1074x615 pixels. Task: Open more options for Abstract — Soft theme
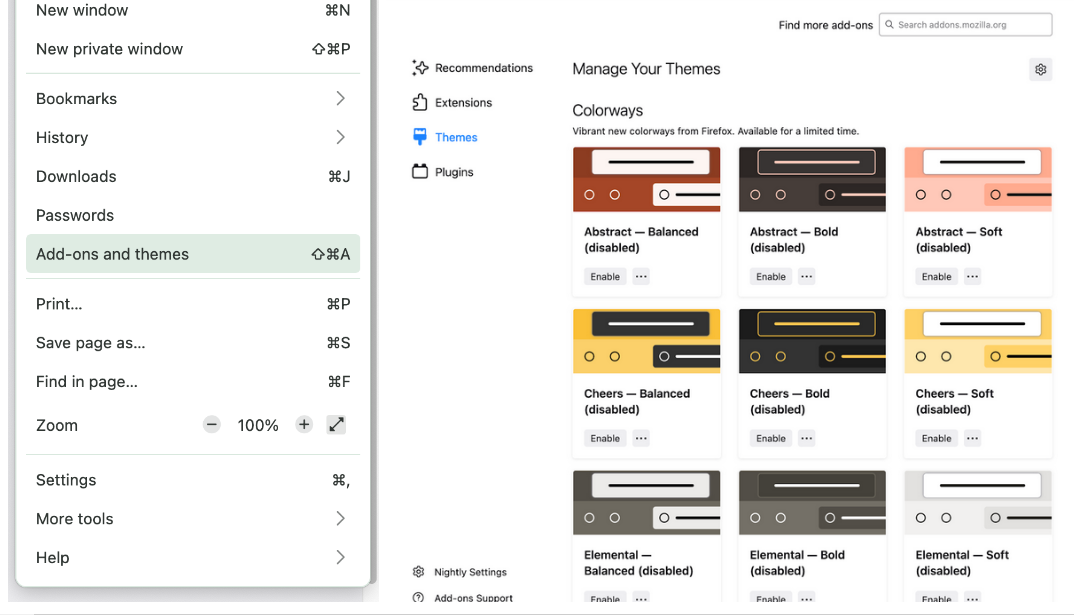(973, 277)
